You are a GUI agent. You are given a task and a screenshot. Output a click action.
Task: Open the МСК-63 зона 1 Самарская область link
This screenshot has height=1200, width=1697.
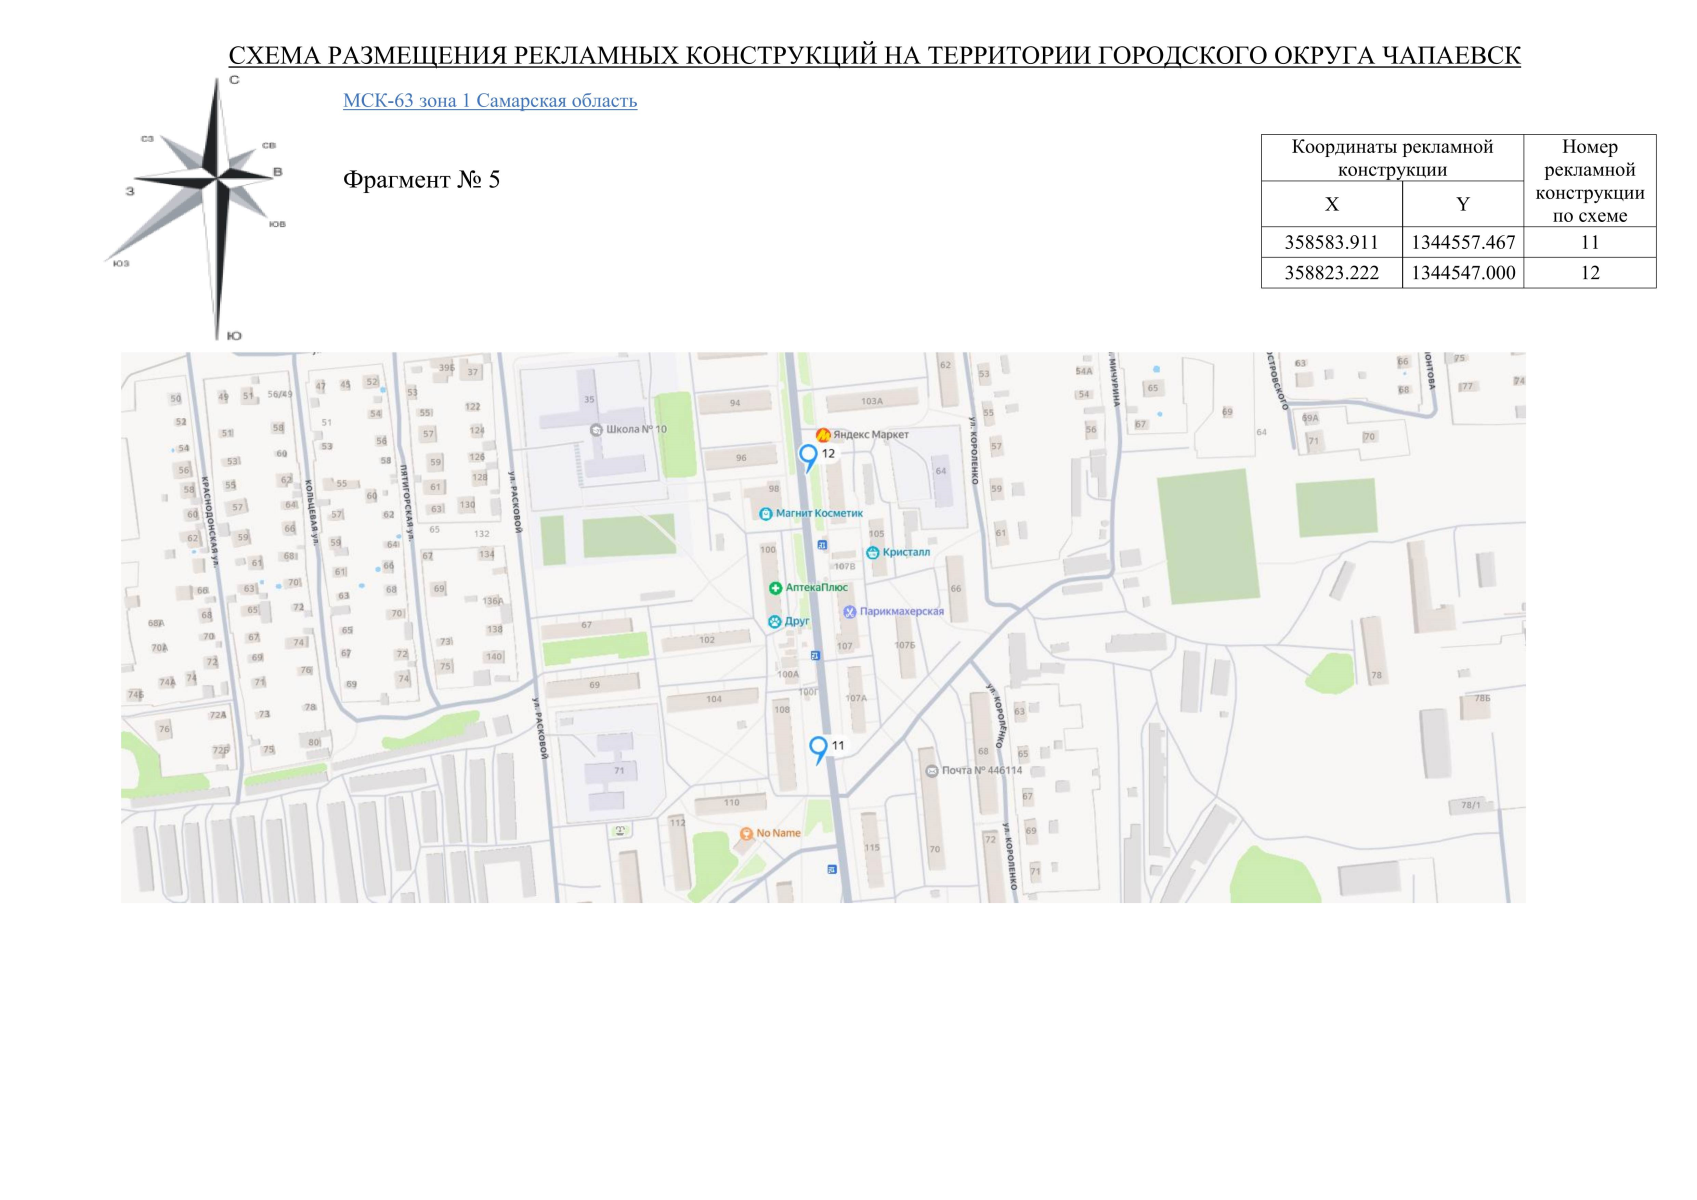489,101
